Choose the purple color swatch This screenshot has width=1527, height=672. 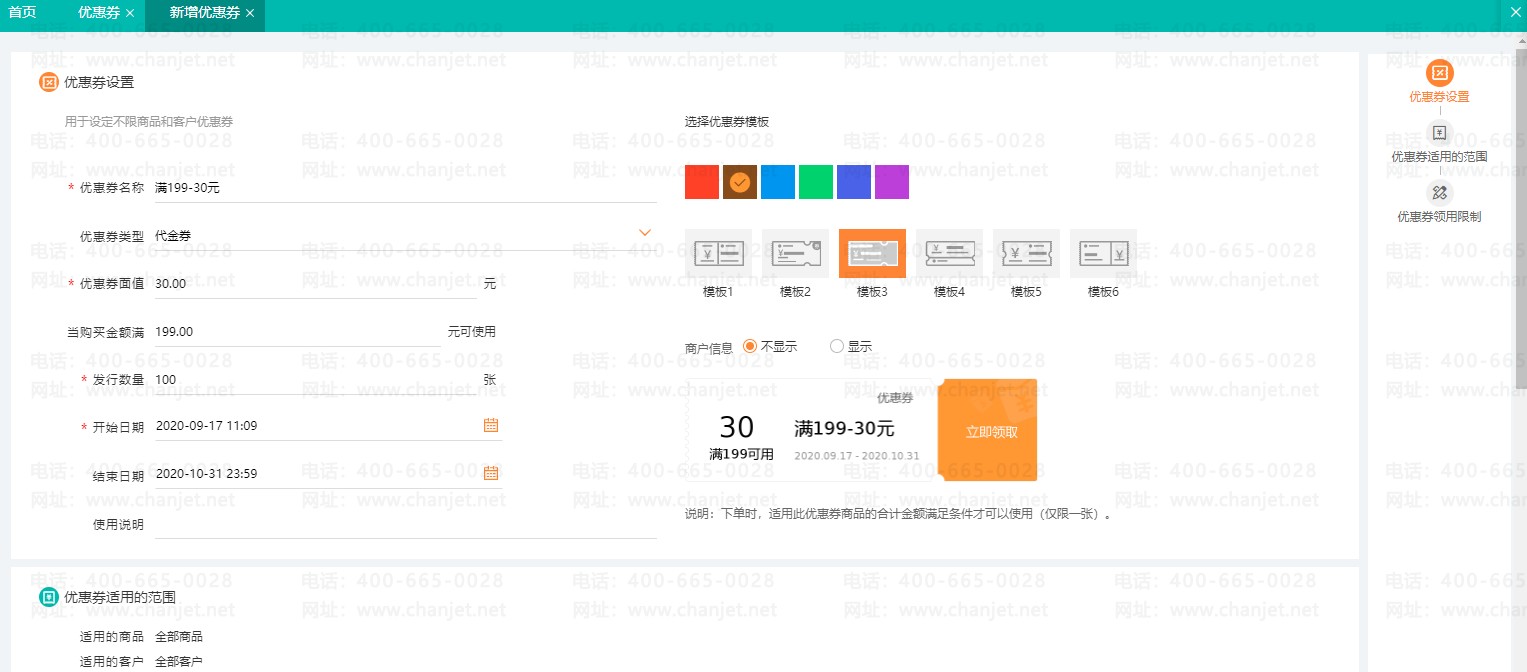click(892, 182)
